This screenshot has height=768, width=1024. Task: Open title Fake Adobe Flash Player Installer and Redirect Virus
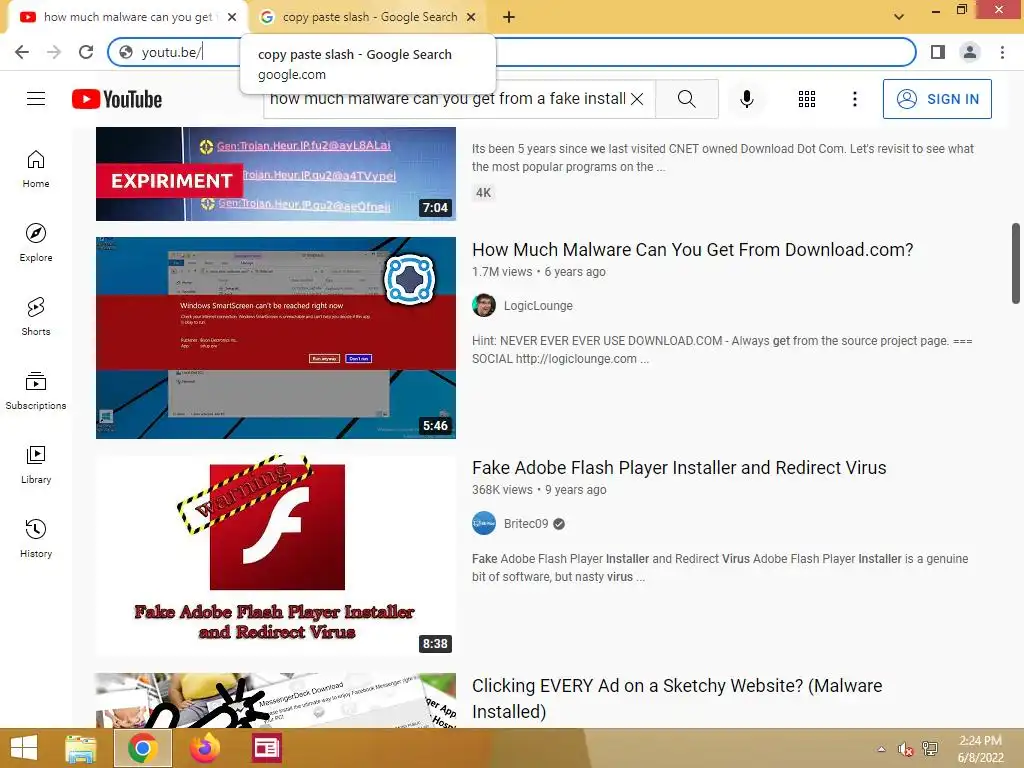(x=679, y=468)
